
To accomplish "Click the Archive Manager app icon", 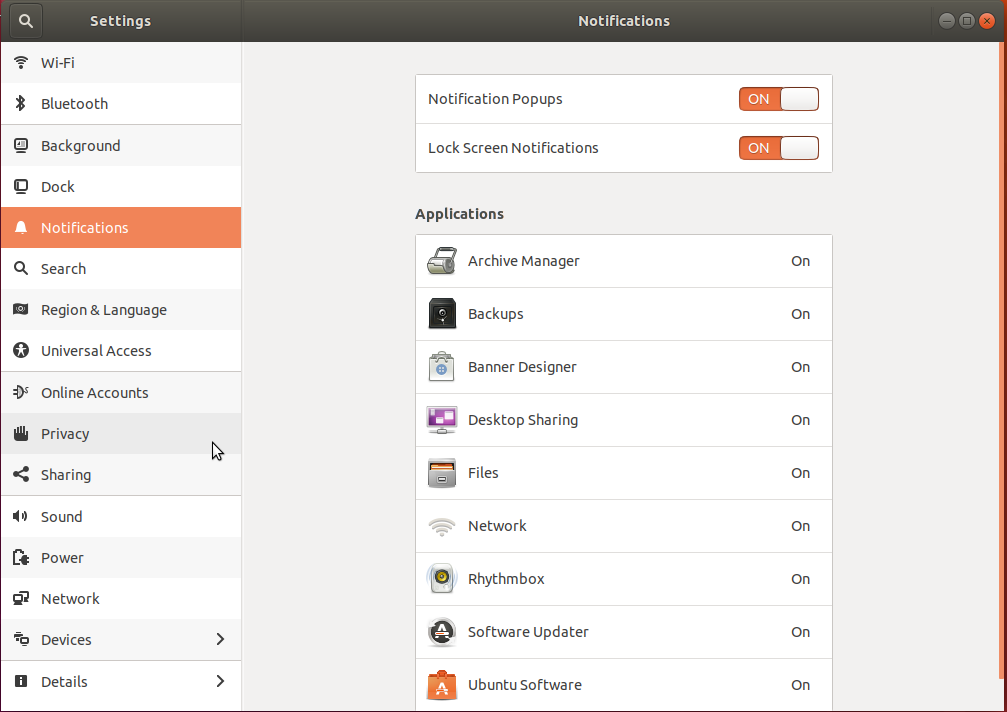I will click(x=442, y=261).
